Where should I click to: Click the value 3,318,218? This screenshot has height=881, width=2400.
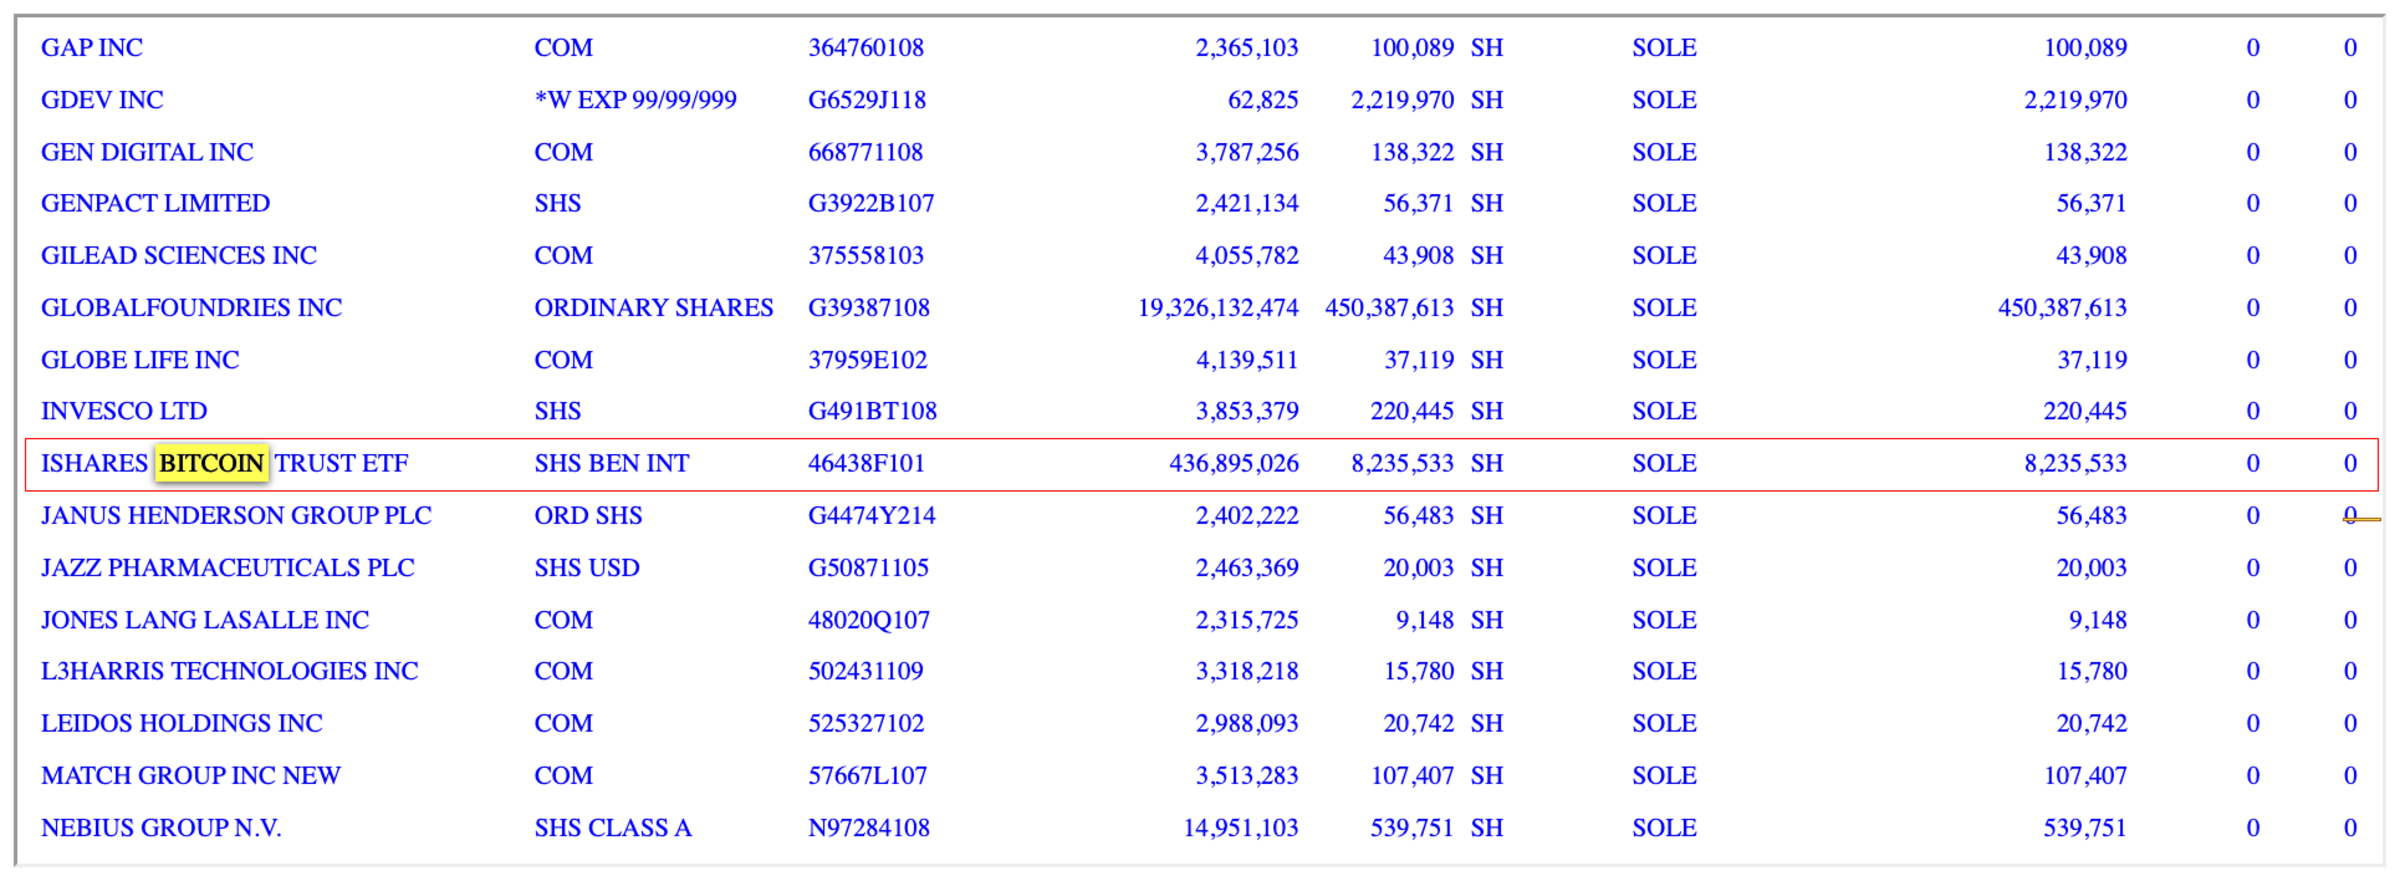[1247, 671]
